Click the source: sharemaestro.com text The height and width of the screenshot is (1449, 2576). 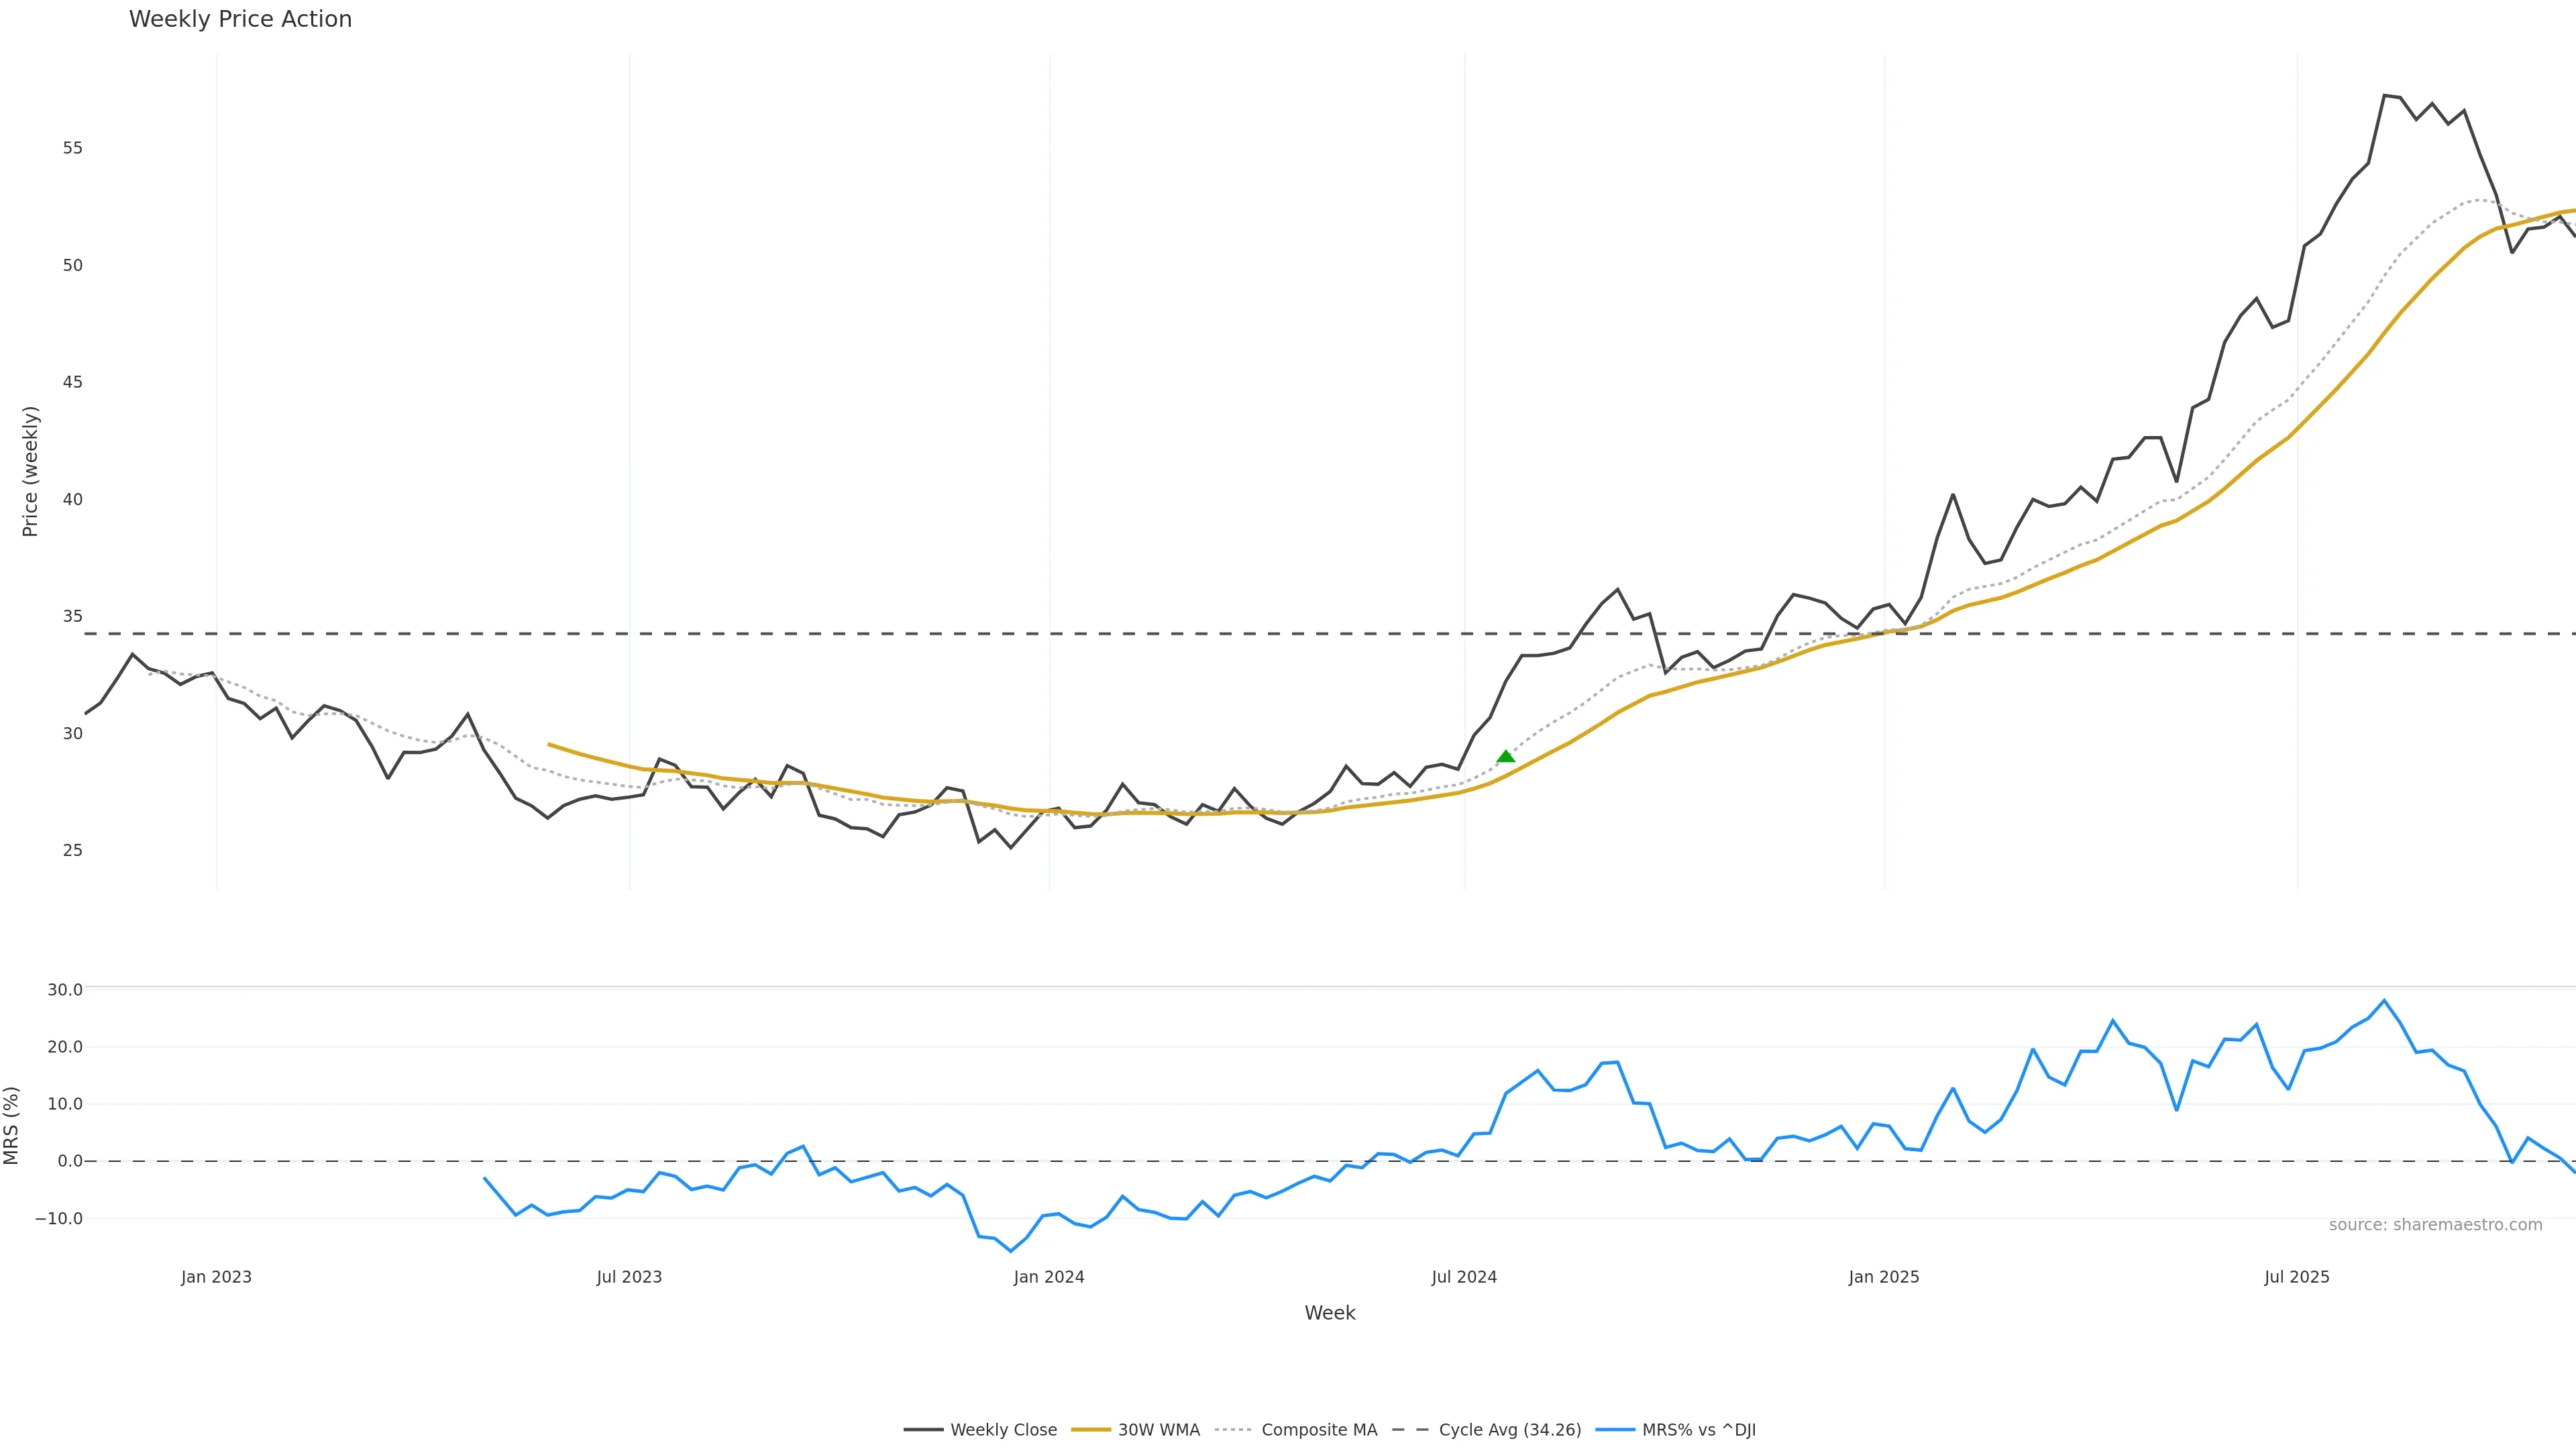point(2435,1225)
